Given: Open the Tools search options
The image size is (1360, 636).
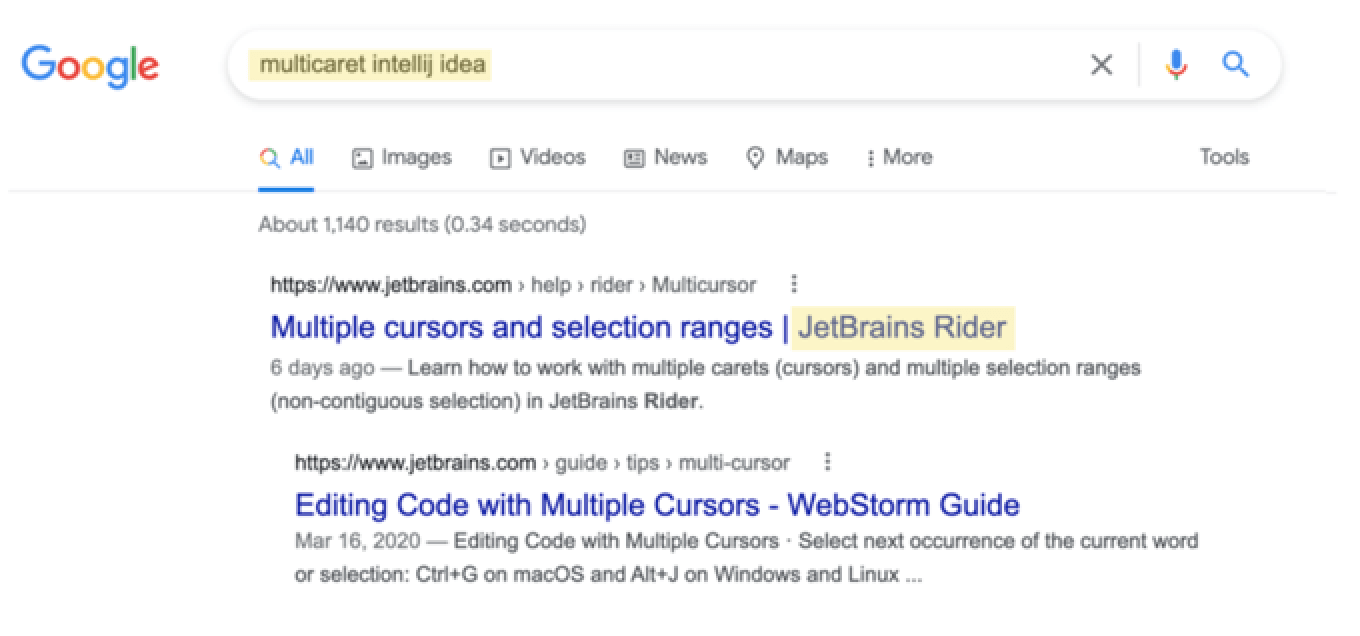Looking at the screenshot, I should (x=1224, y=157).
